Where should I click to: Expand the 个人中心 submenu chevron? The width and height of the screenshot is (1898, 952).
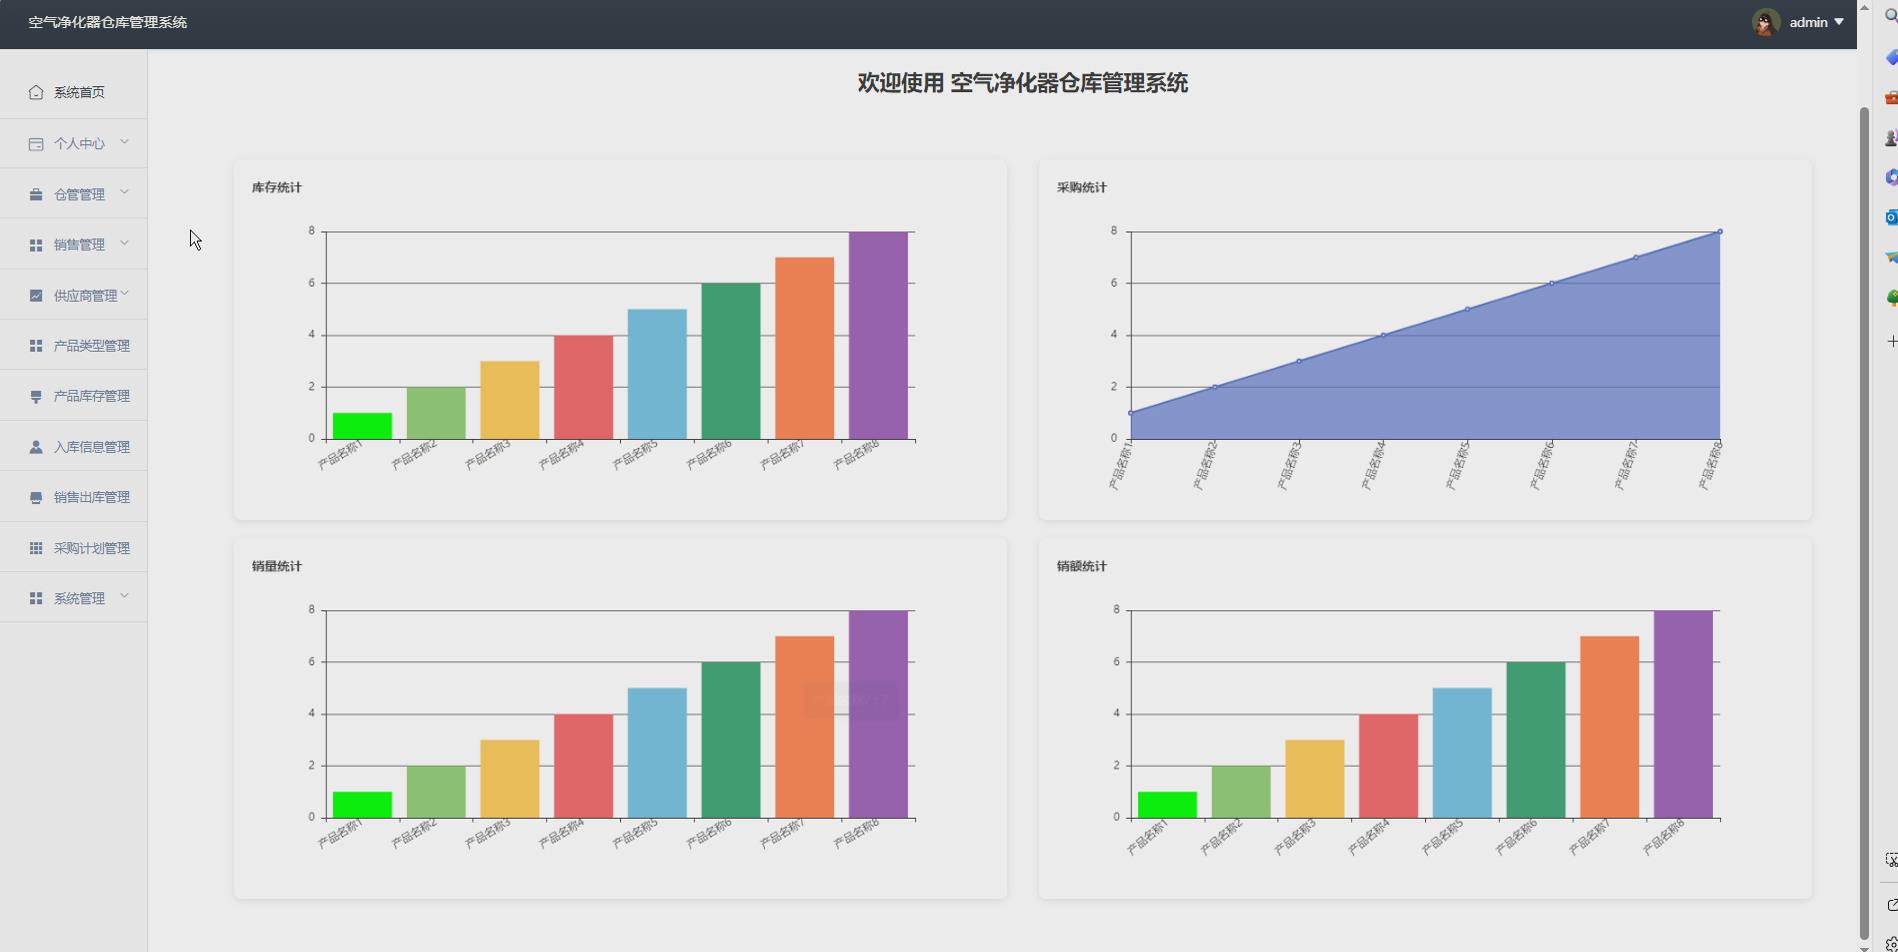[x=124, y=142]
